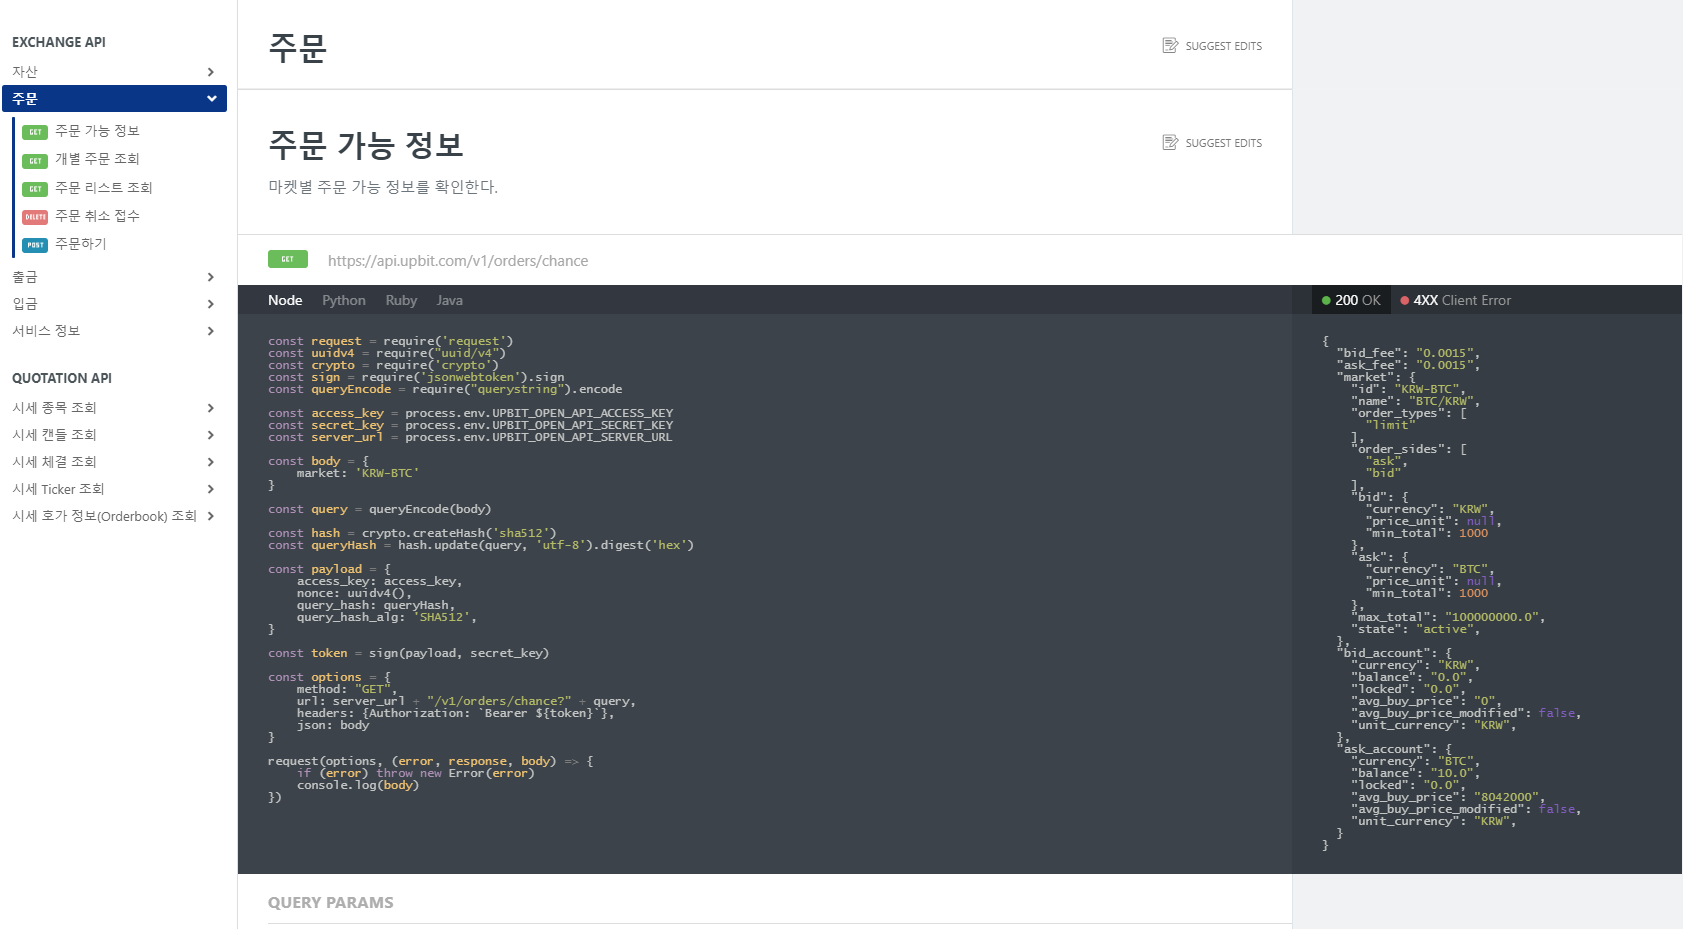Click the red status dot of 4XX Client Error
1683x929 pixels.
pyautogui.click(x=1405, y=300)
